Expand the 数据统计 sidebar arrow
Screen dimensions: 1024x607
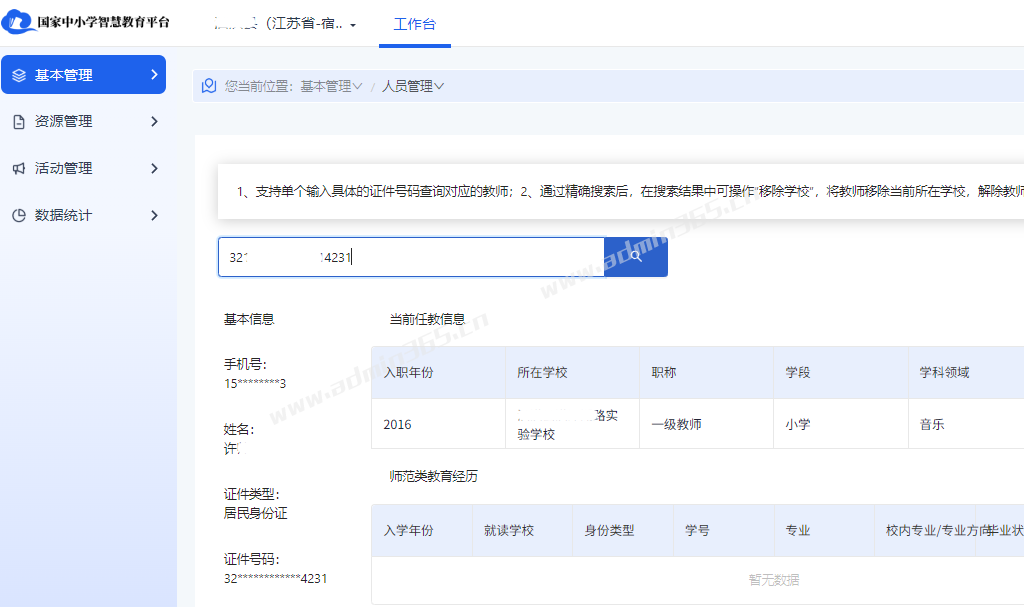click(x=154, y=216)
